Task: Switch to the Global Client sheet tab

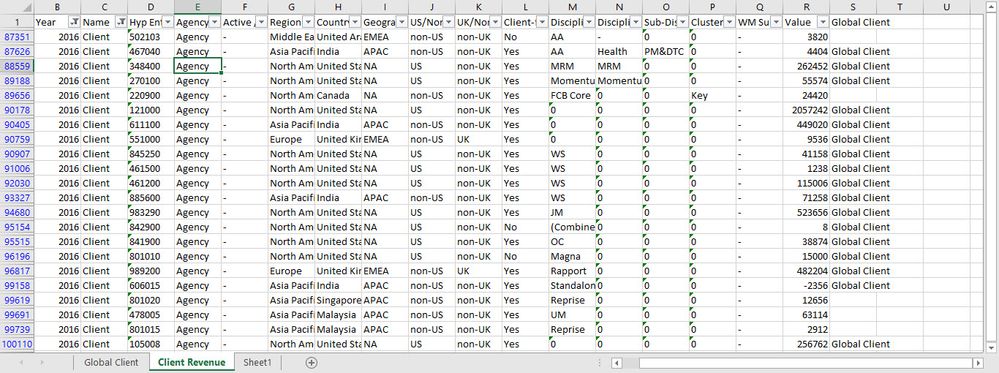Action: point(111,363)
